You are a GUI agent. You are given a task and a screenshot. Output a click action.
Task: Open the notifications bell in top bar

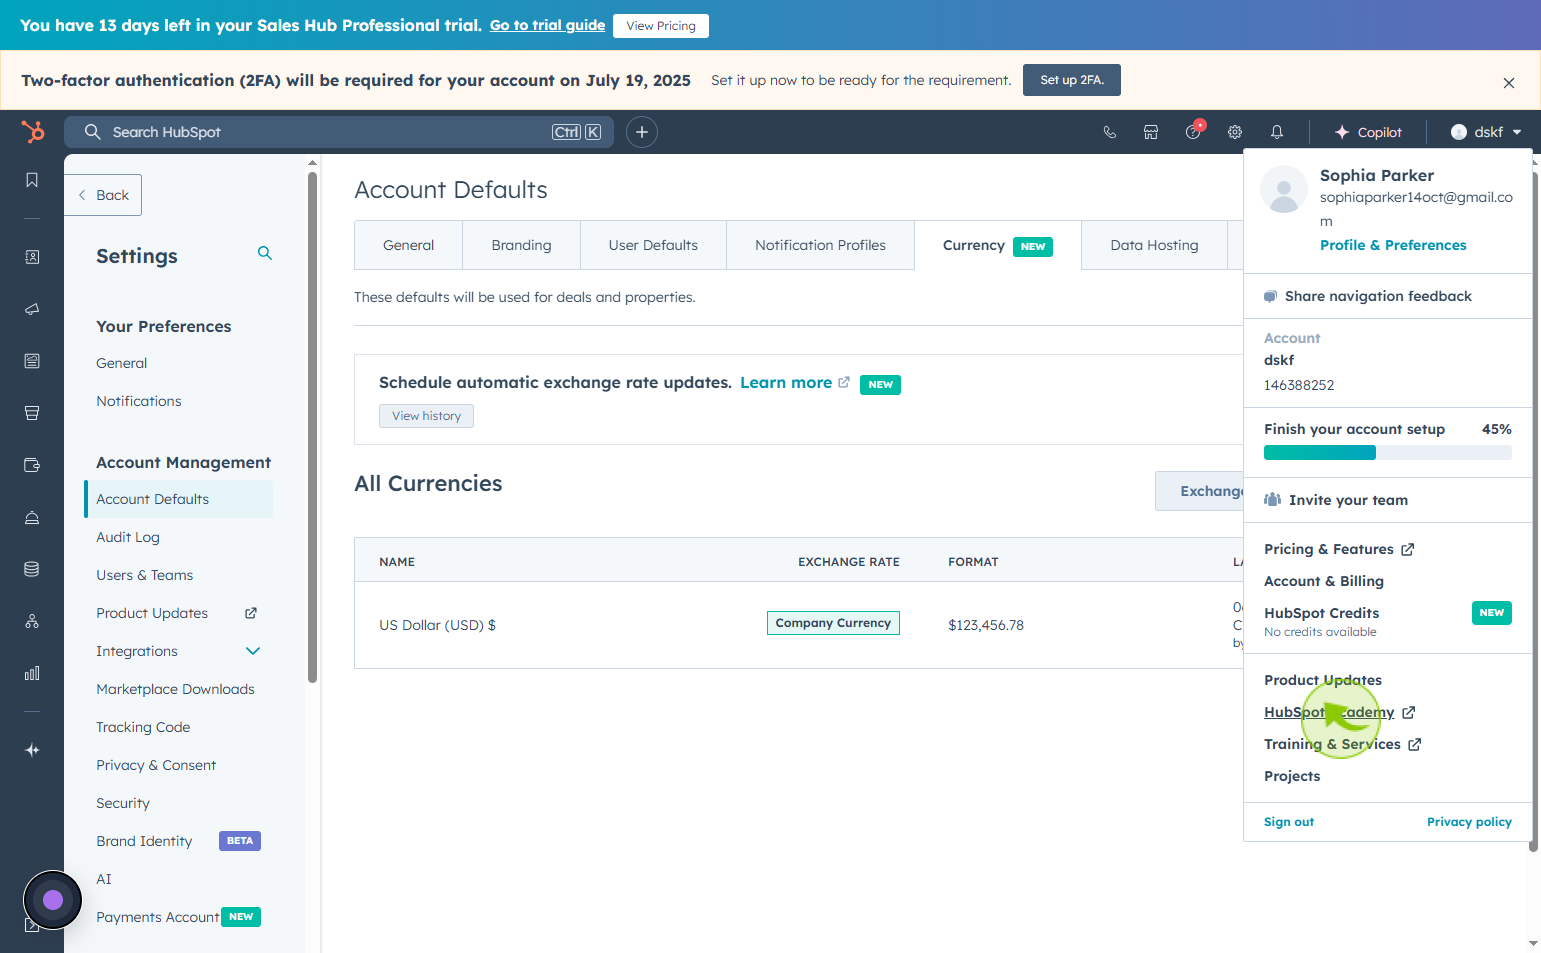click(1277, 132)
